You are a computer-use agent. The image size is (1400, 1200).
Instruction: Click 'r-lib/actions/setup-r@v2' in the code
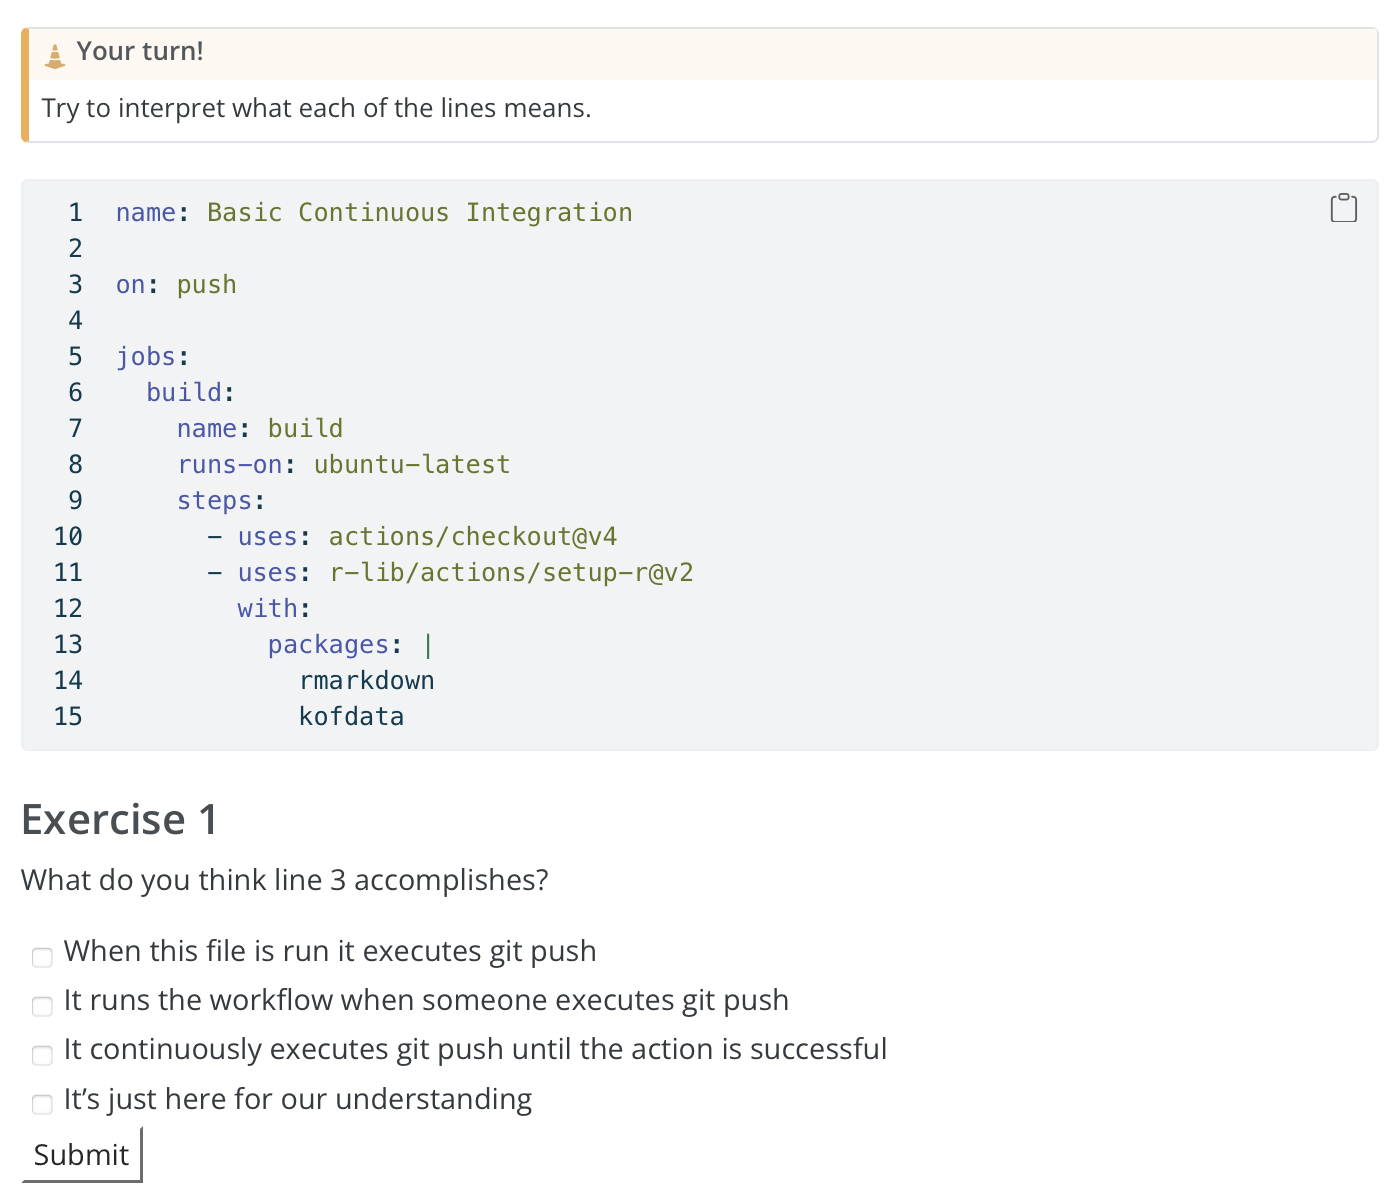click(x=511, y=573)
